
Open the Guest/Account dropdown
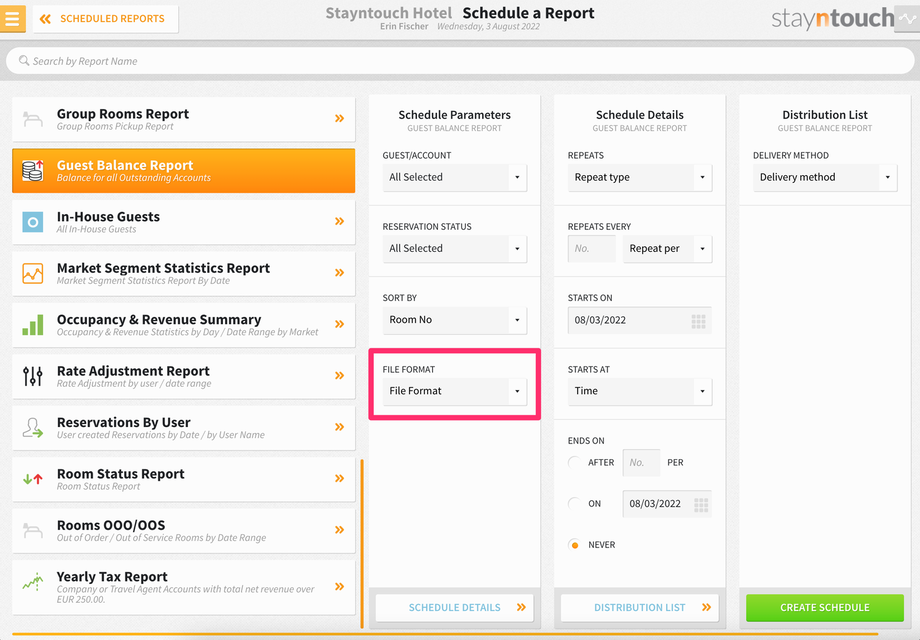click(x=454, y=177)
